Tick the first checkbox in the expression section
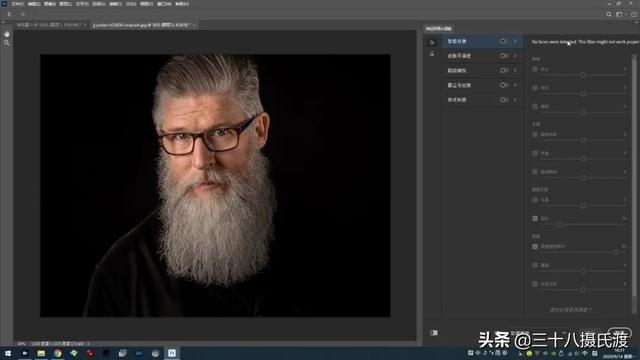The height and width of the screenshot is (360, 640). [535, 69]
